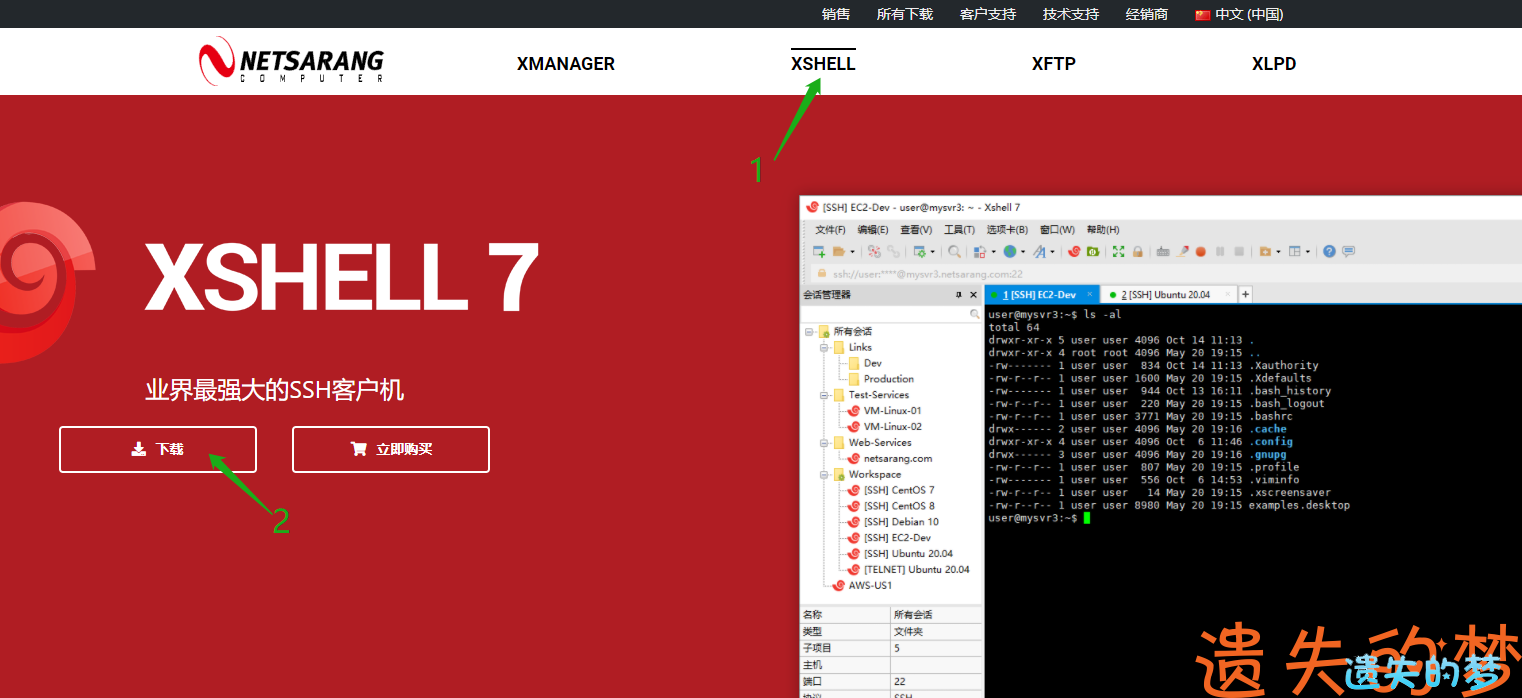Select the 中文 (中国) language option
The height and width of the screenshot is (698, 1522).
click(1239, 14)
